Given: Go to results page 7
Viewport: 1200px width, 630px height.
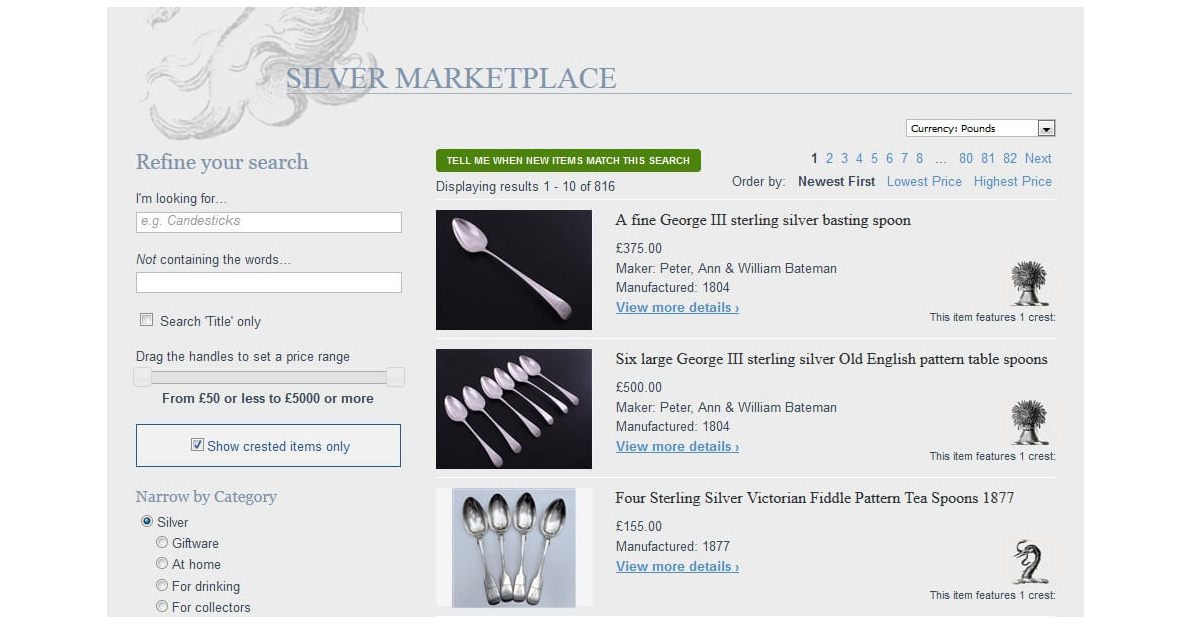Looking at the screenshot, I should click(x=904, y=158).
